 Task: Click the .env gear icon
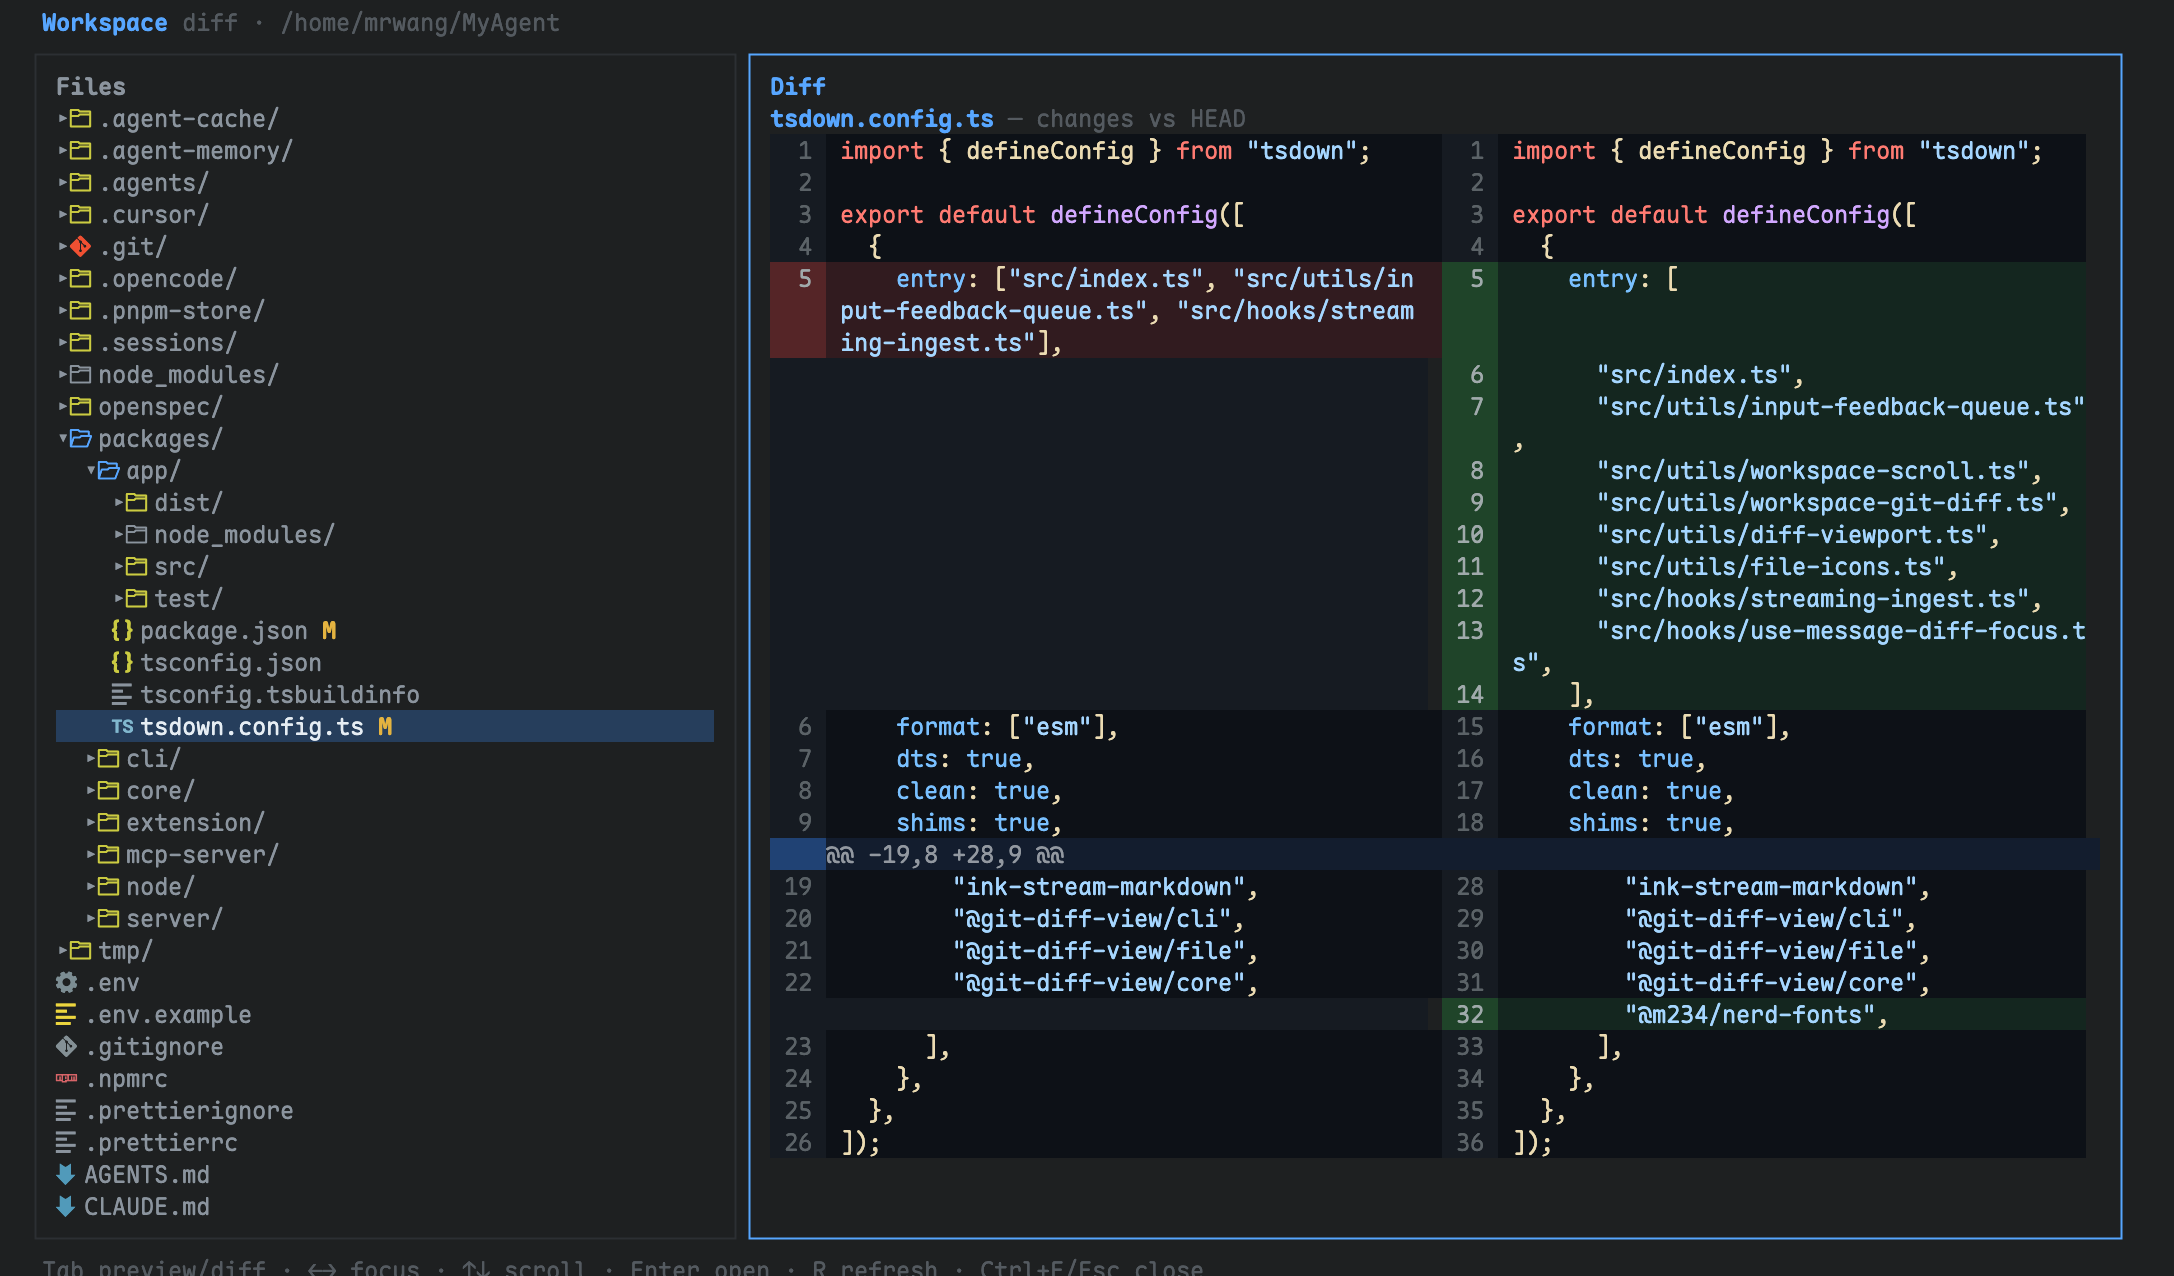tap(66, 982)
